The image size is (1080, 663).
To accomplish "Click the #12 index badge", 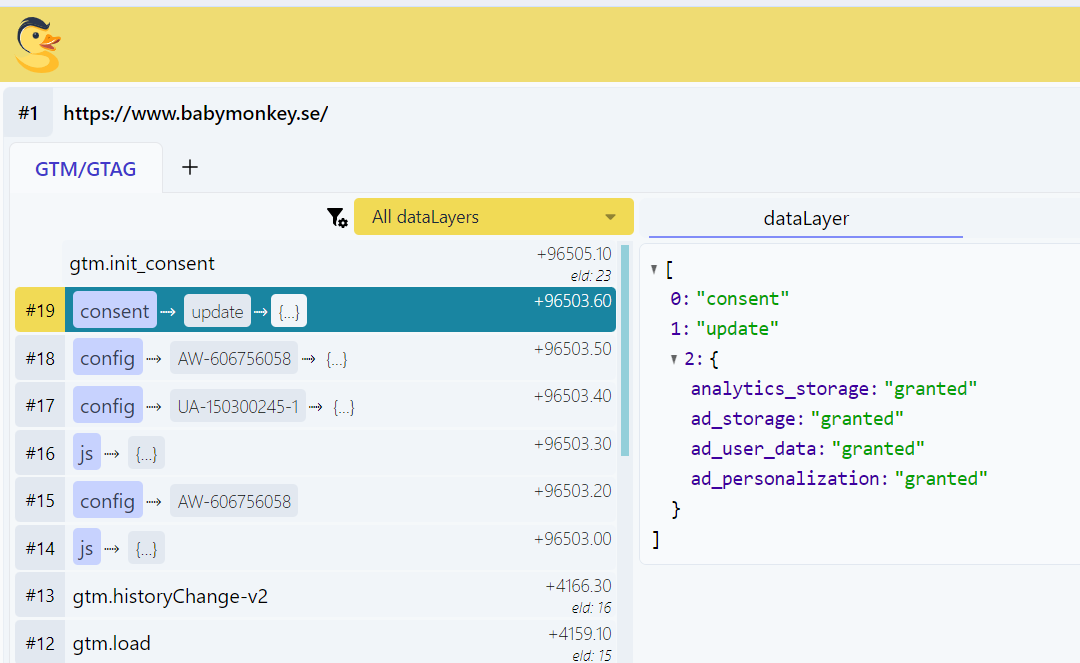I will 40,643.
